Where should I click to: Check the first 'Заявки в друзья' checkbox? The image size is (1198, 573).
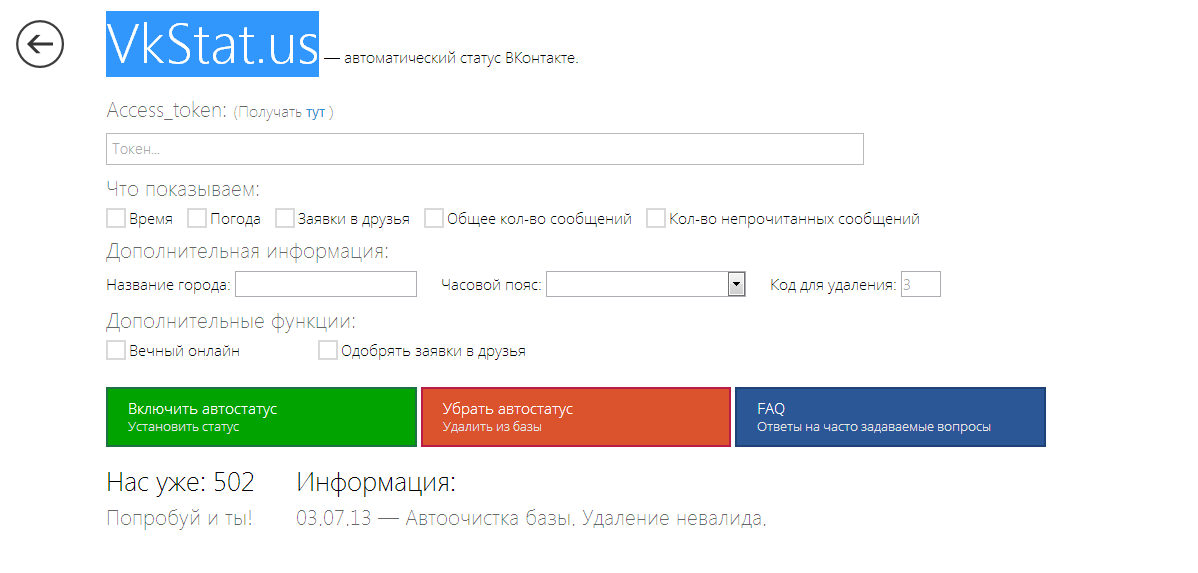click(x=285, y=218)
